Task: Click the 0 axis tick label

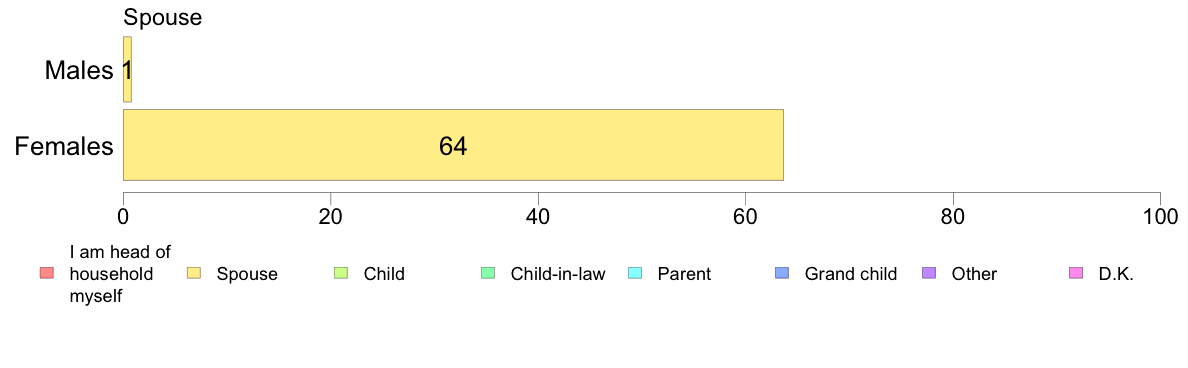Action: coord(123,215)
